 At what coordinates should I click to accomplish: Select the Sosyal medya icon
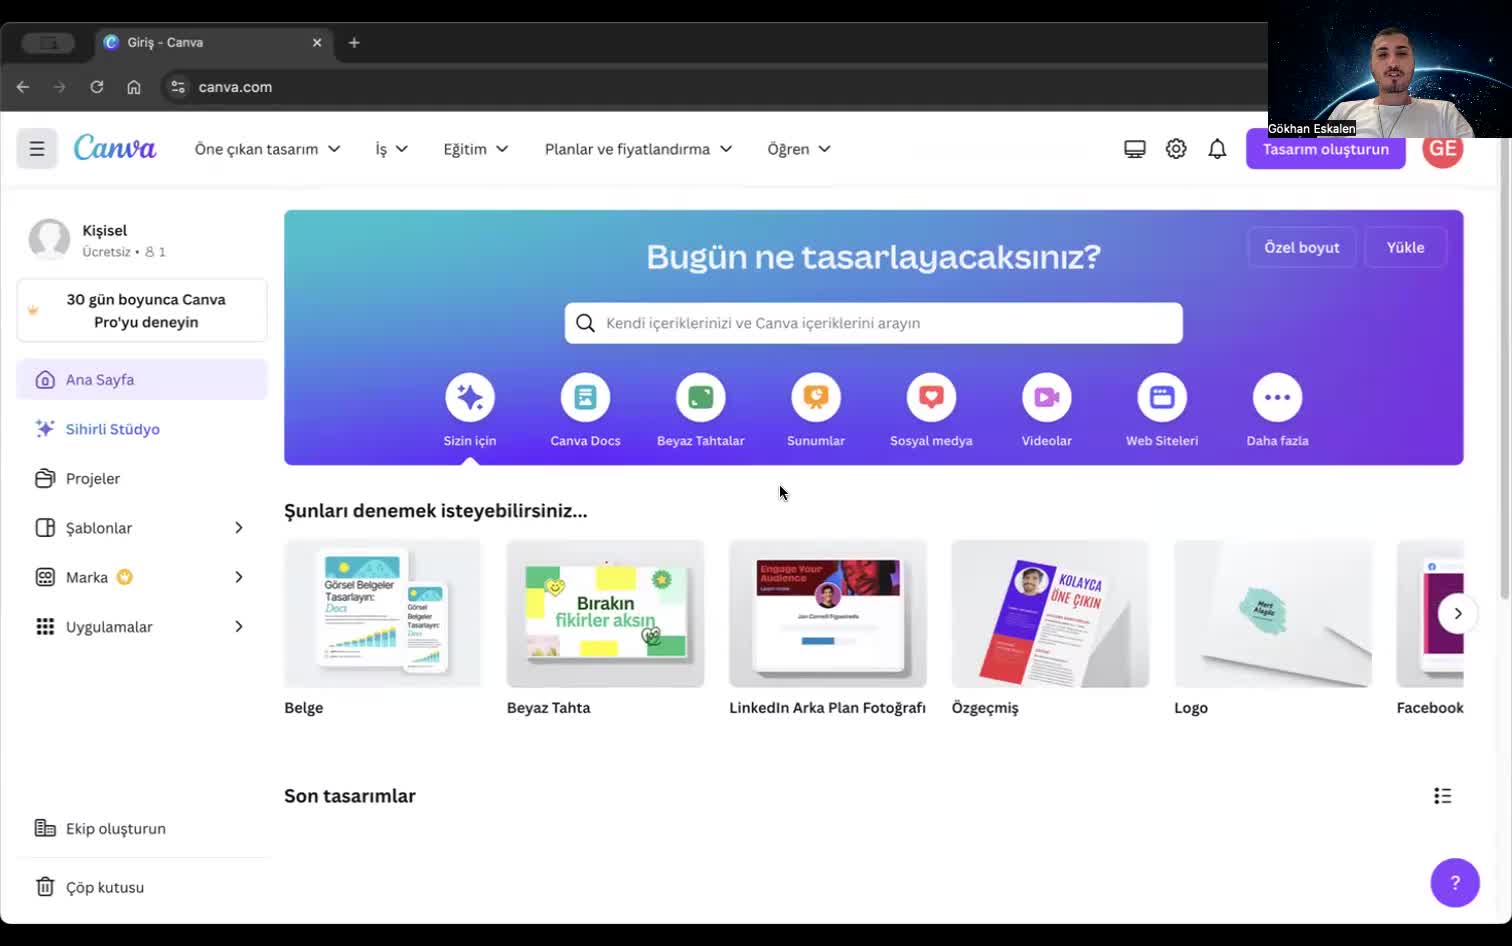tap(931, 397)
